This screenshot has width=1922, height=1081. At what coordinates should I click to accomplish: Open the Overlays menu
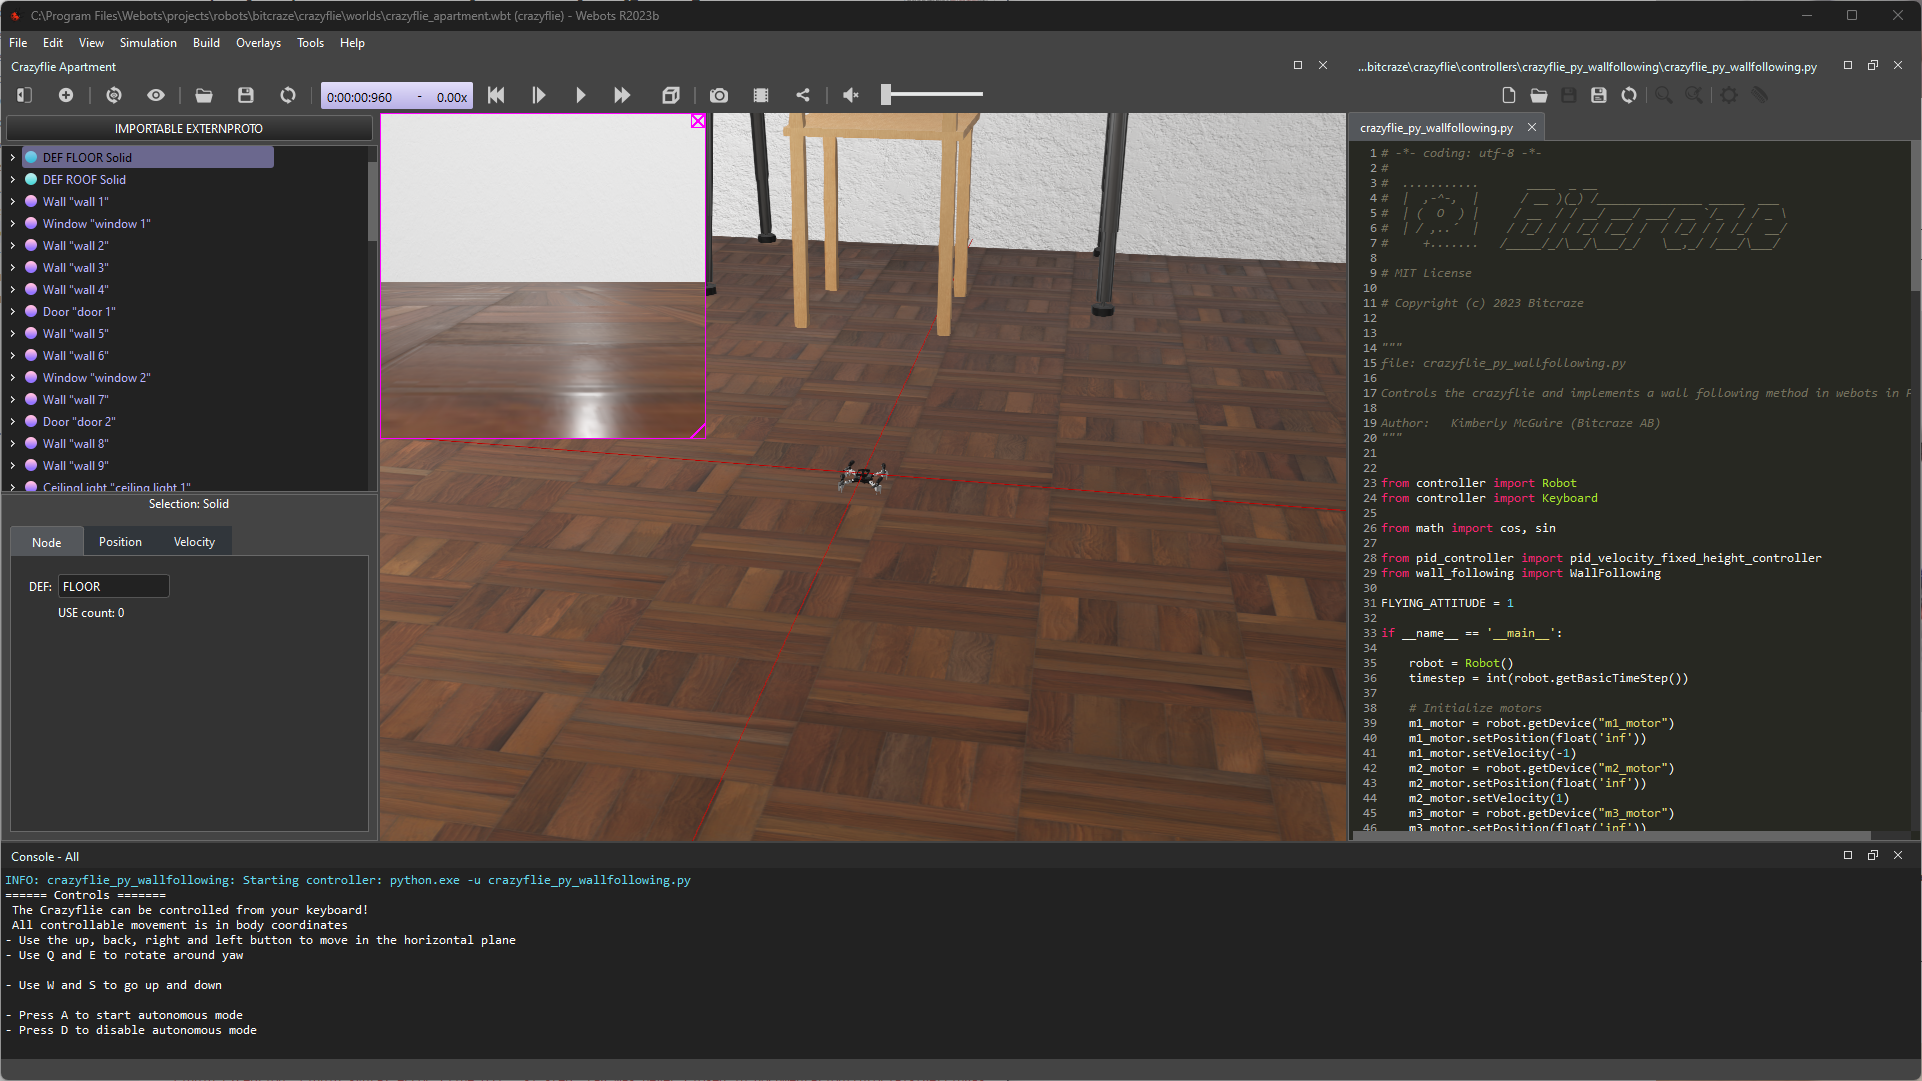[x=260, y=42]
